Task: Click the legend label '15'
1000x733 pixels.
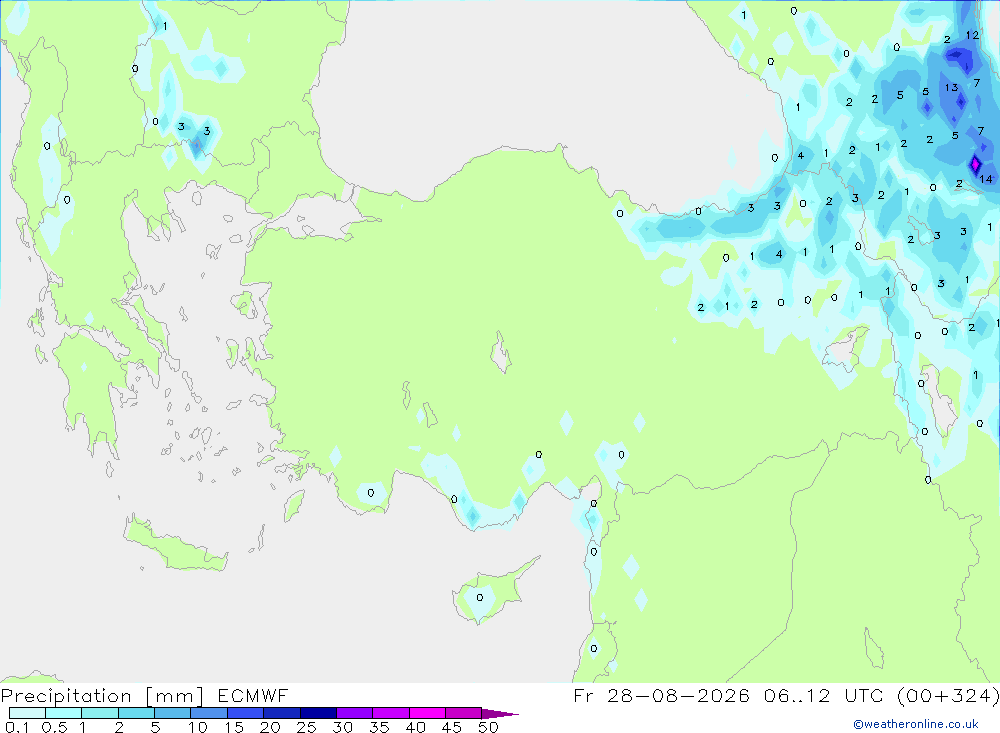Action: pos(234,727)
